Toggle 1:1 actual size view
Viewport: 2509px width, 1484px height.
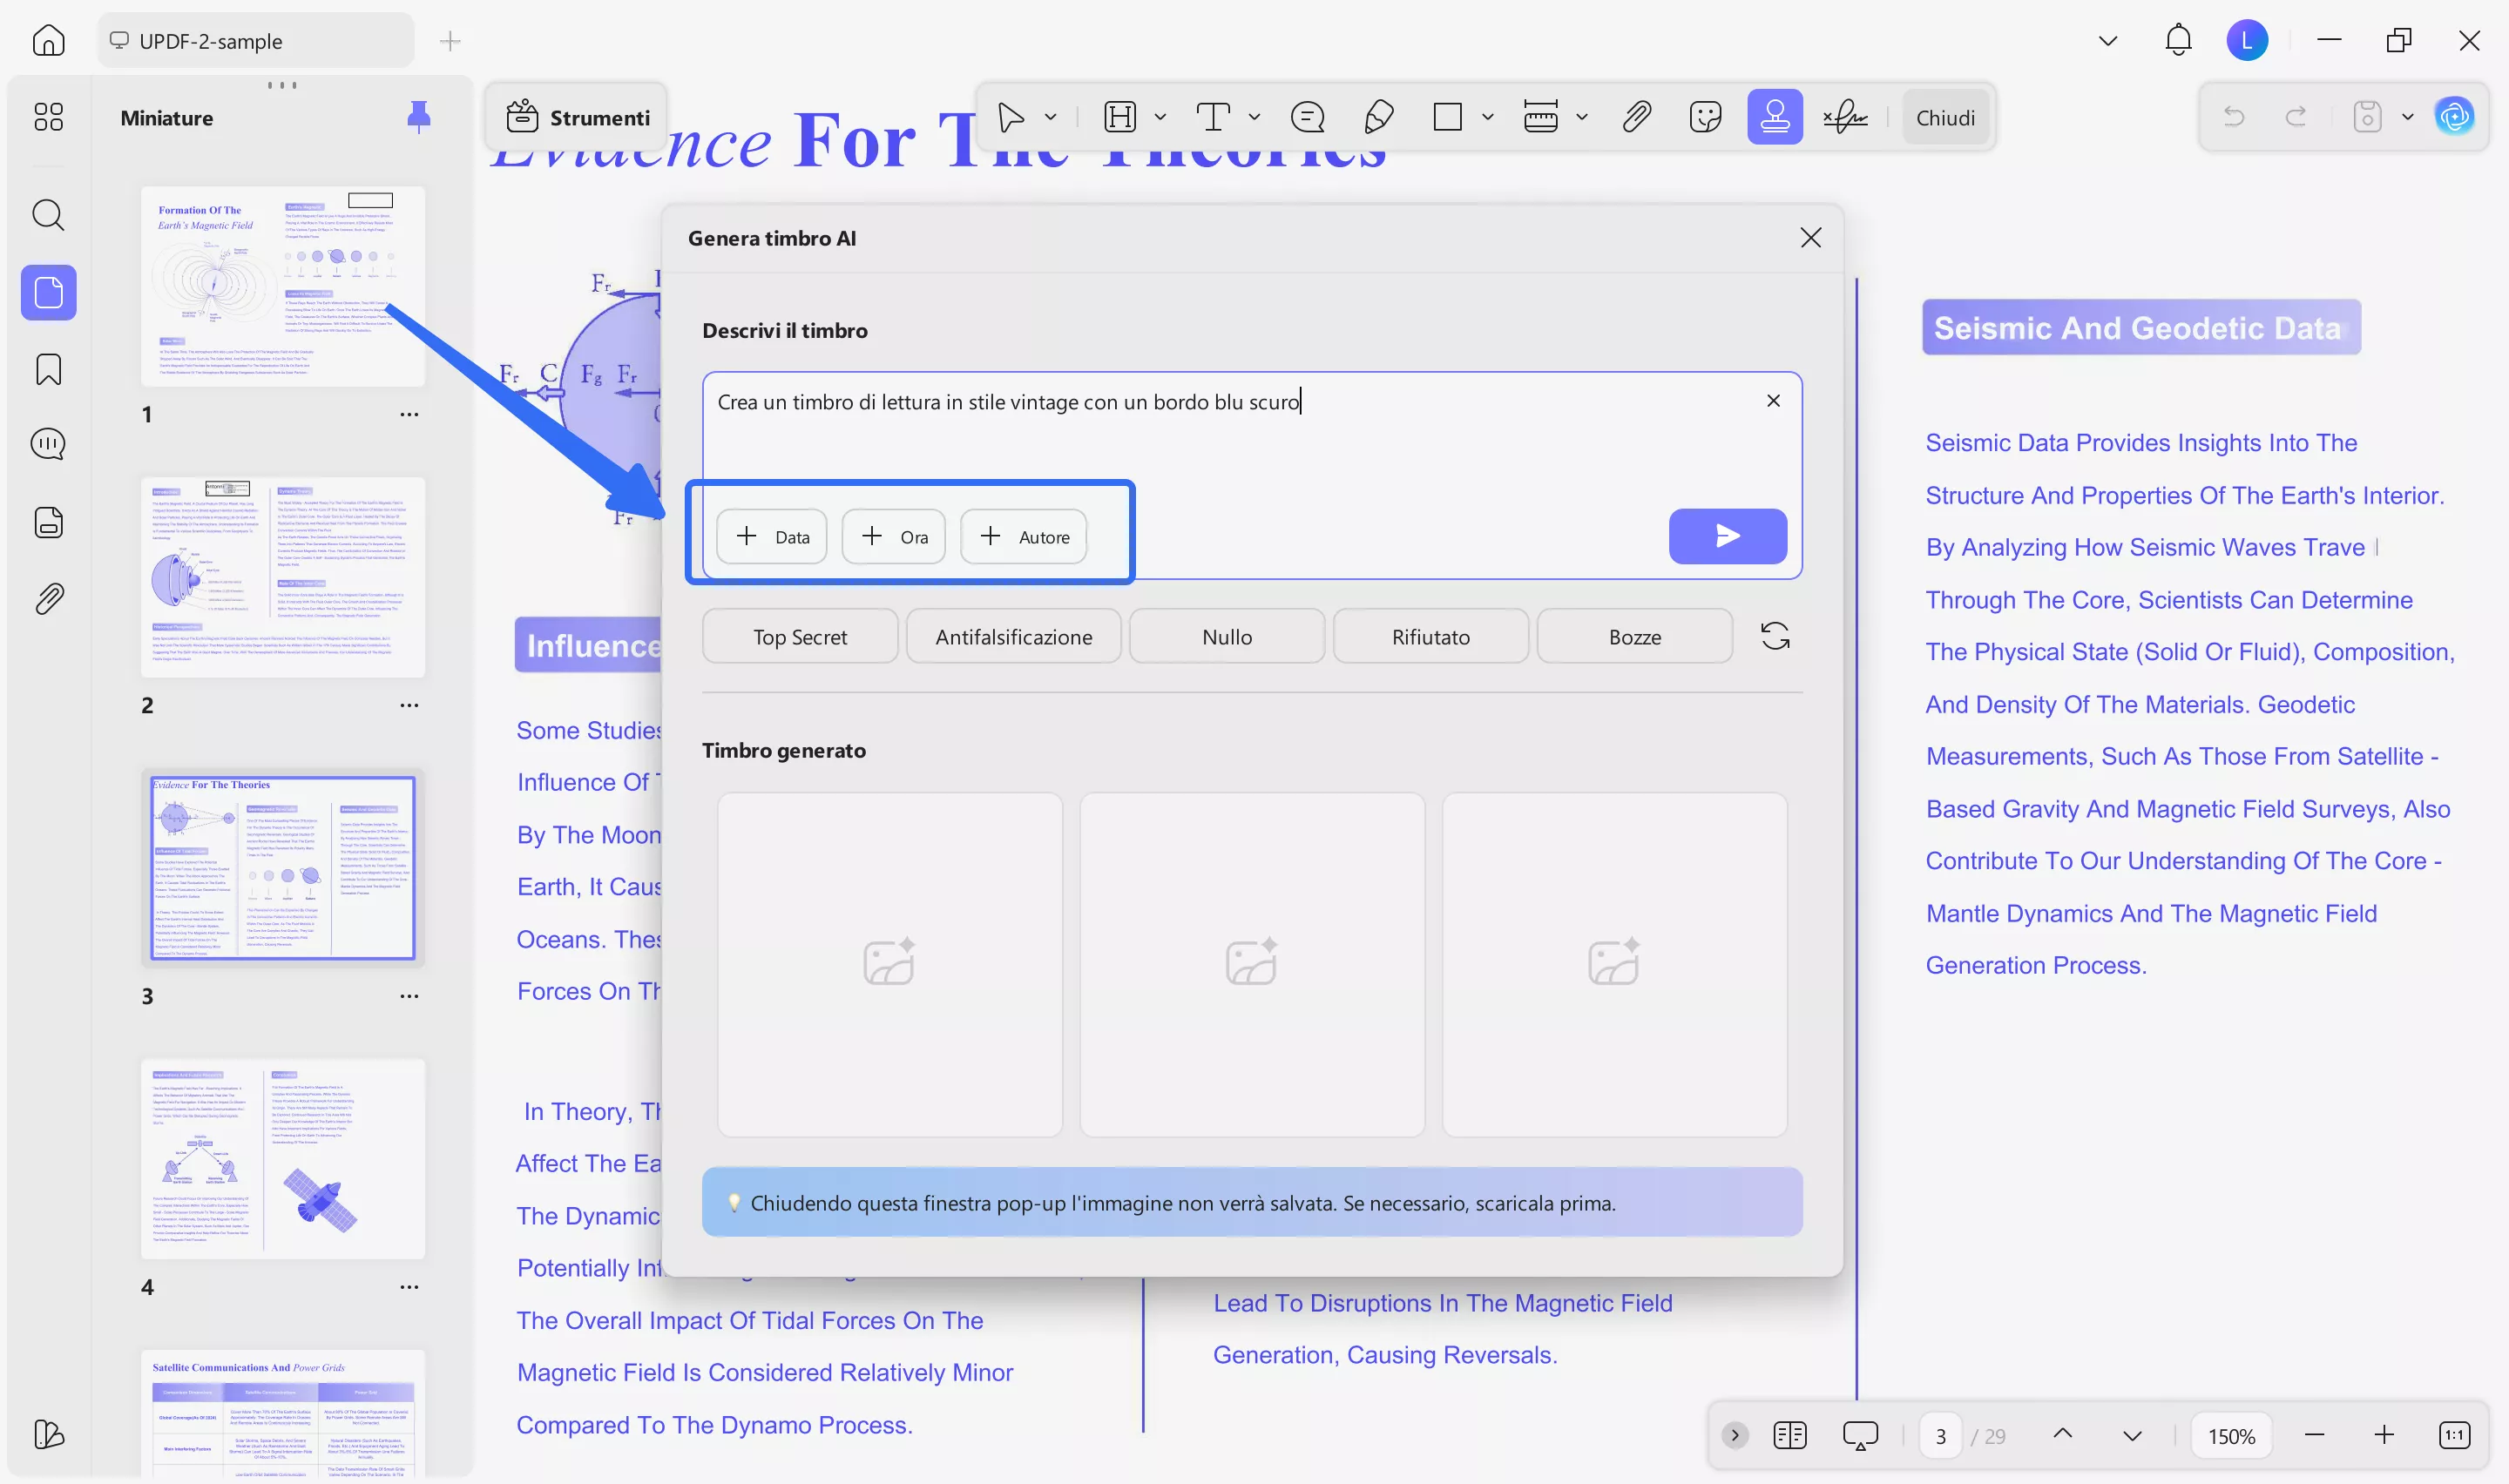tap(2455, 1434)
